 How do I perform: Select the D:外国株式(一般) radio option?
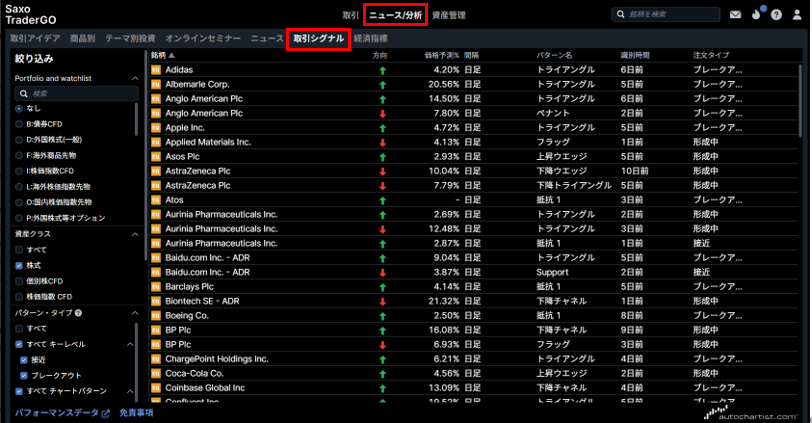[x=19, y=140]
